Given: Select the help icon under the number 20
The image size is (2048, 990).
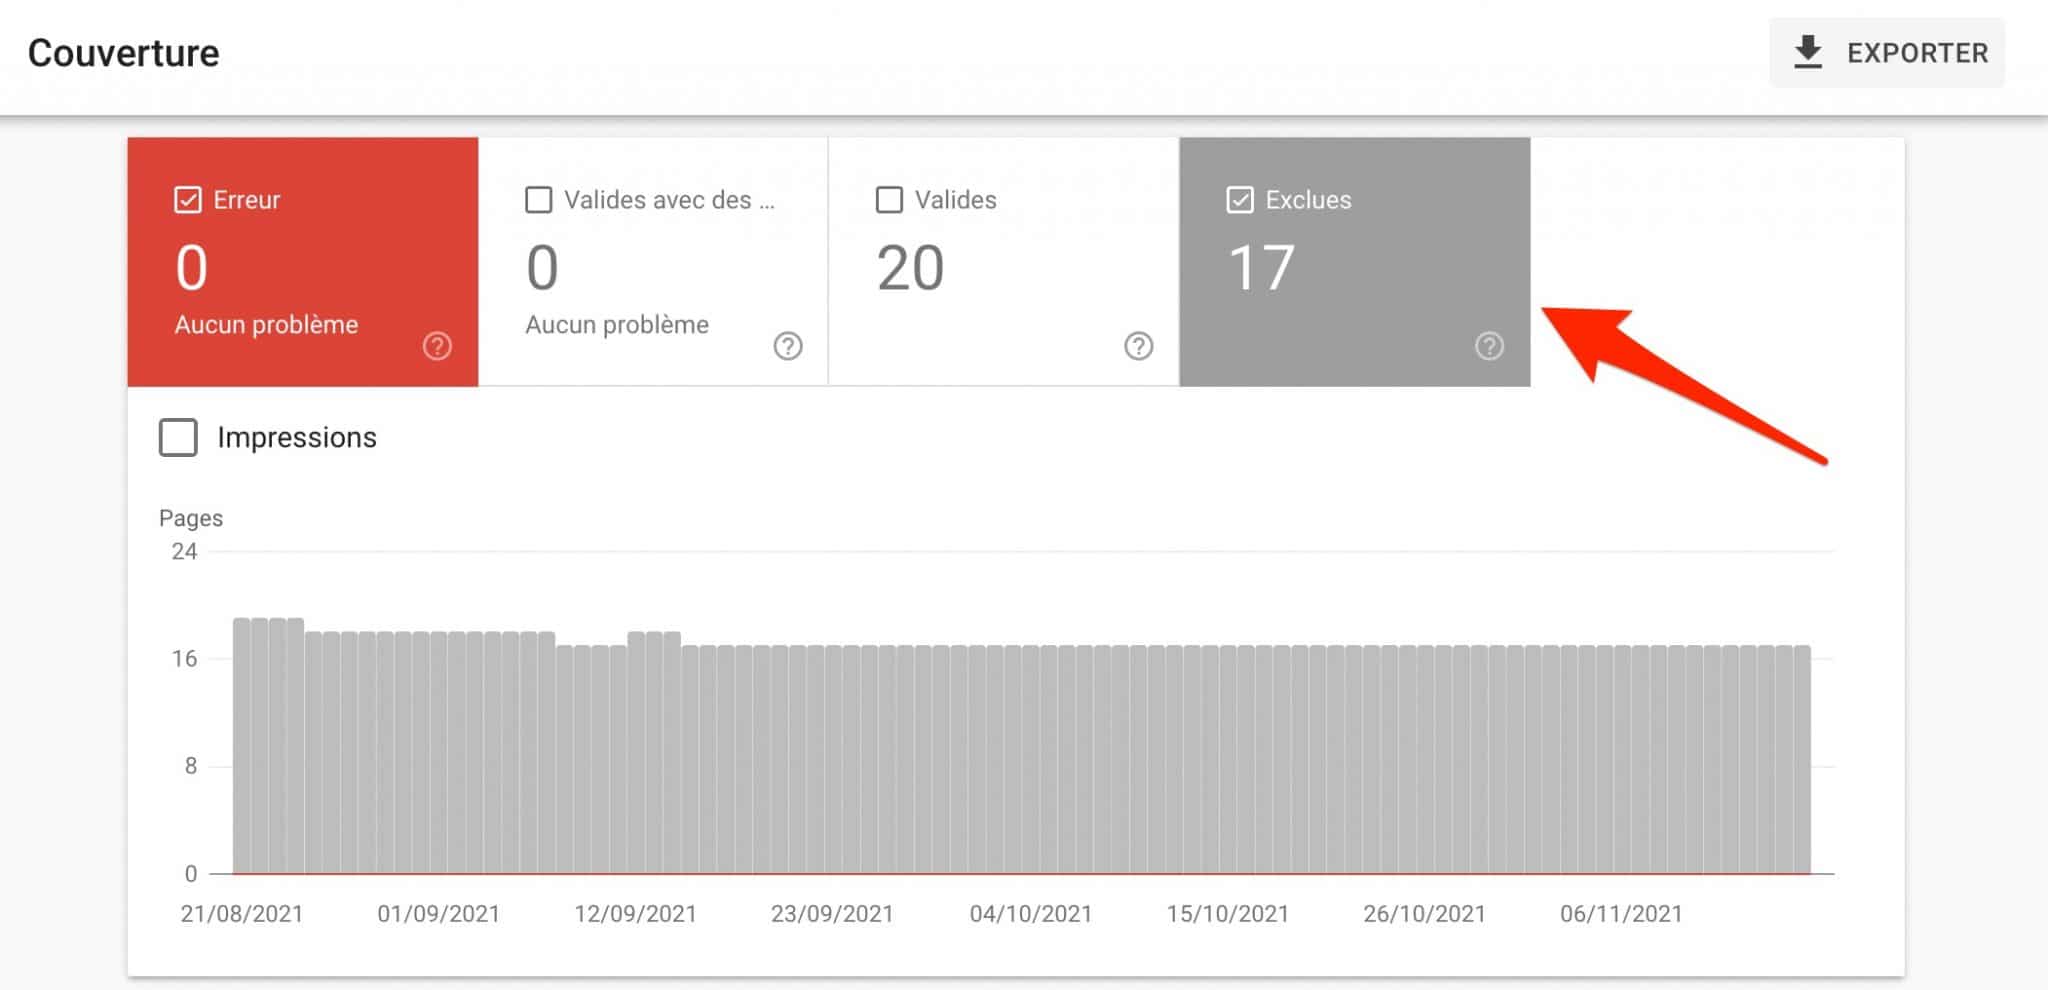Looking at the screenshot, I should [1139, 347].
